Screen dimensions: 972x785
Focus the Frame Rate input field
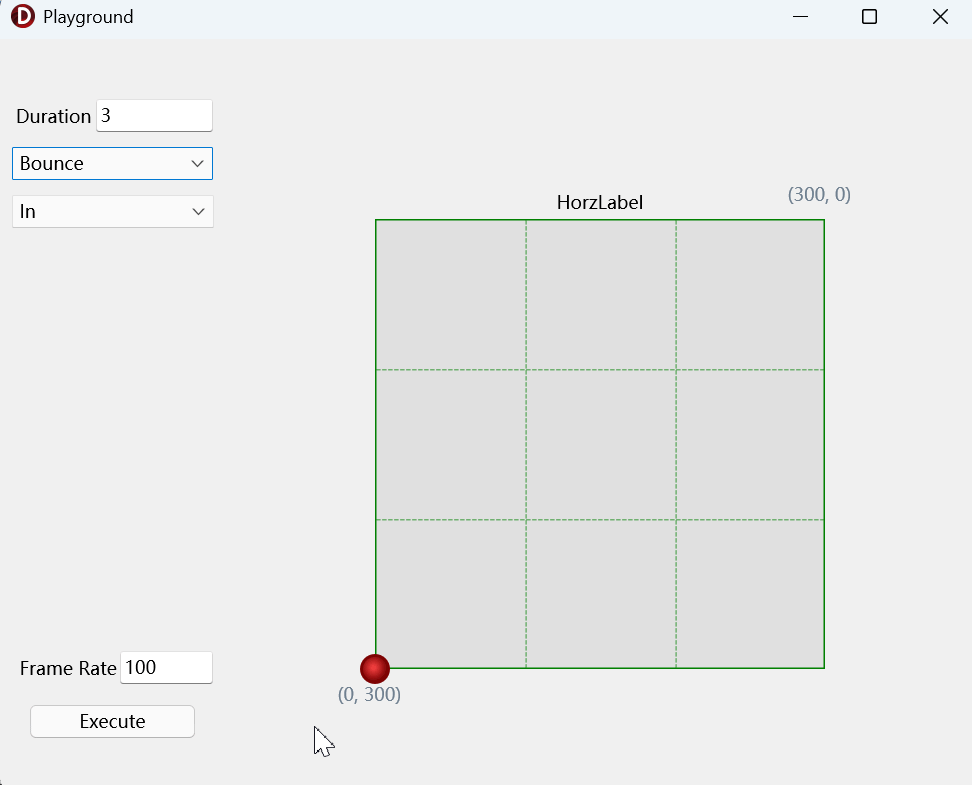[x=166, y=667]
